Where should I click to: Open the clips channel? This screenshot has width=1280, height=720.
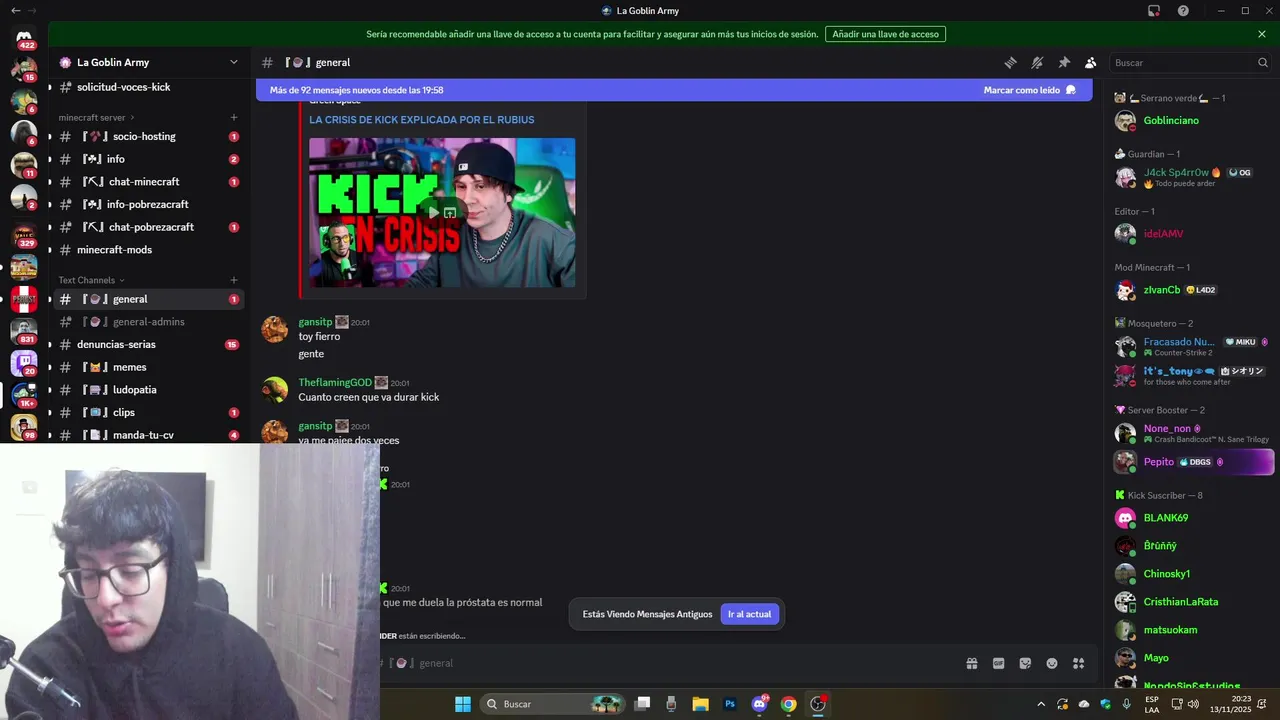pyautogui.click(x=148, y=412)
